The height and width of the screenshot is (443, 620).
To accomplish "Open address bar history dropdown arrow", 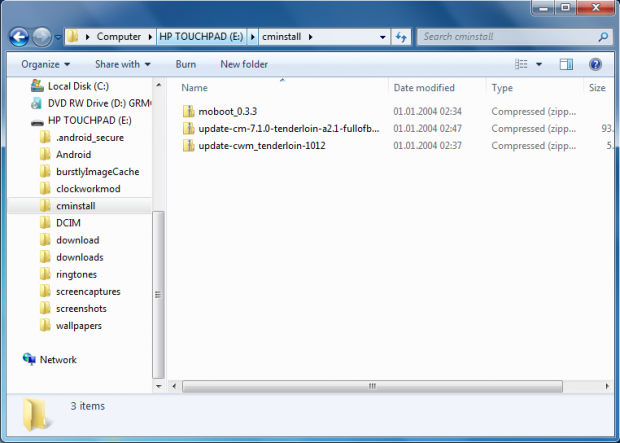I will coord(383,37).
